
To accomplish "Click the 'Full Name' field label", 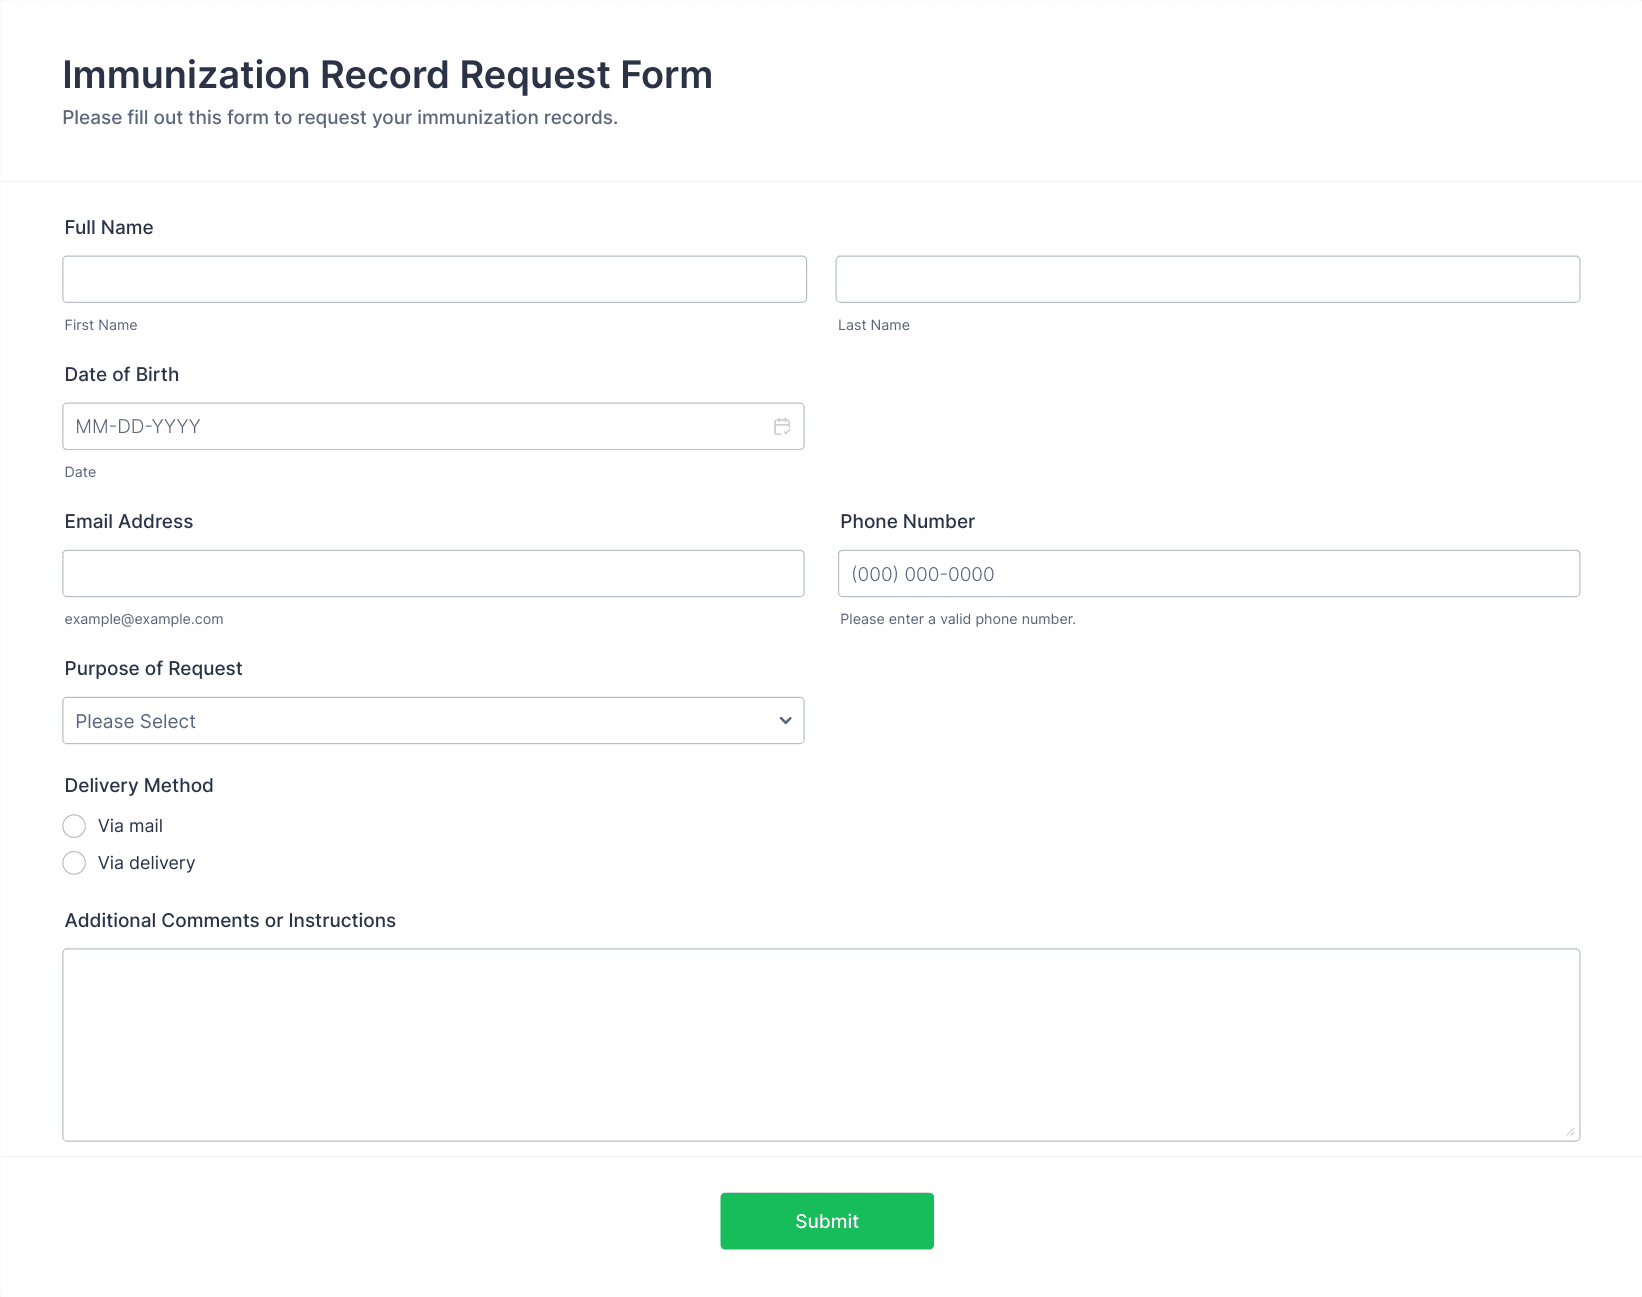I will (x=109, y=228).
